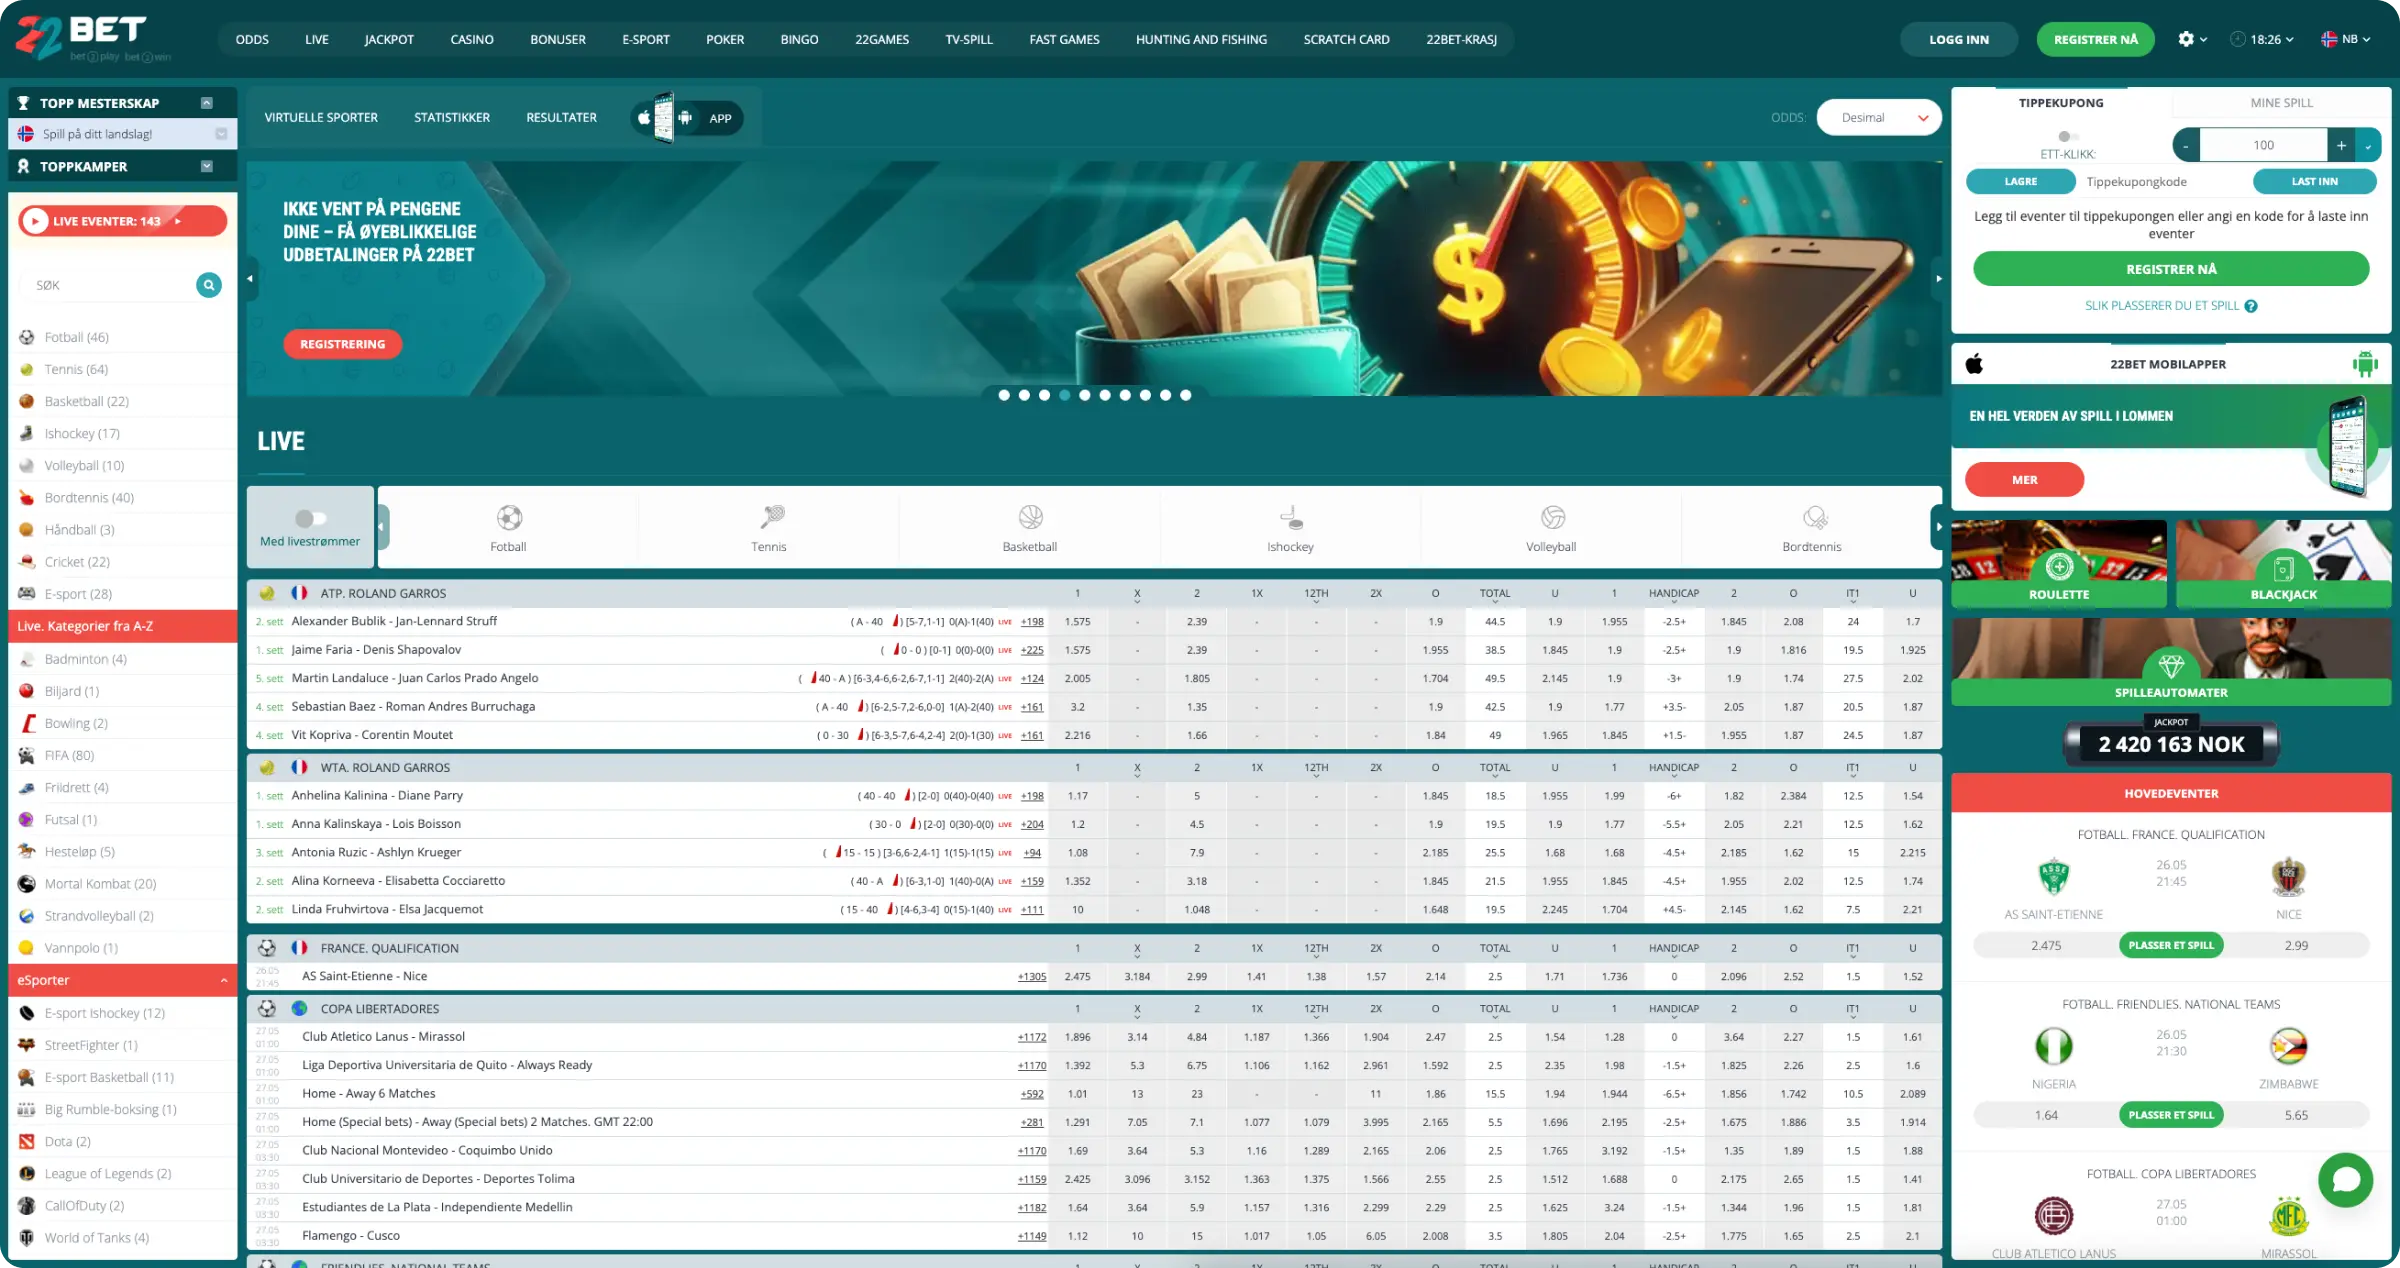Expand Spill på ditt landslag item
The image size is (2400, 1268).
pos(221,134)
